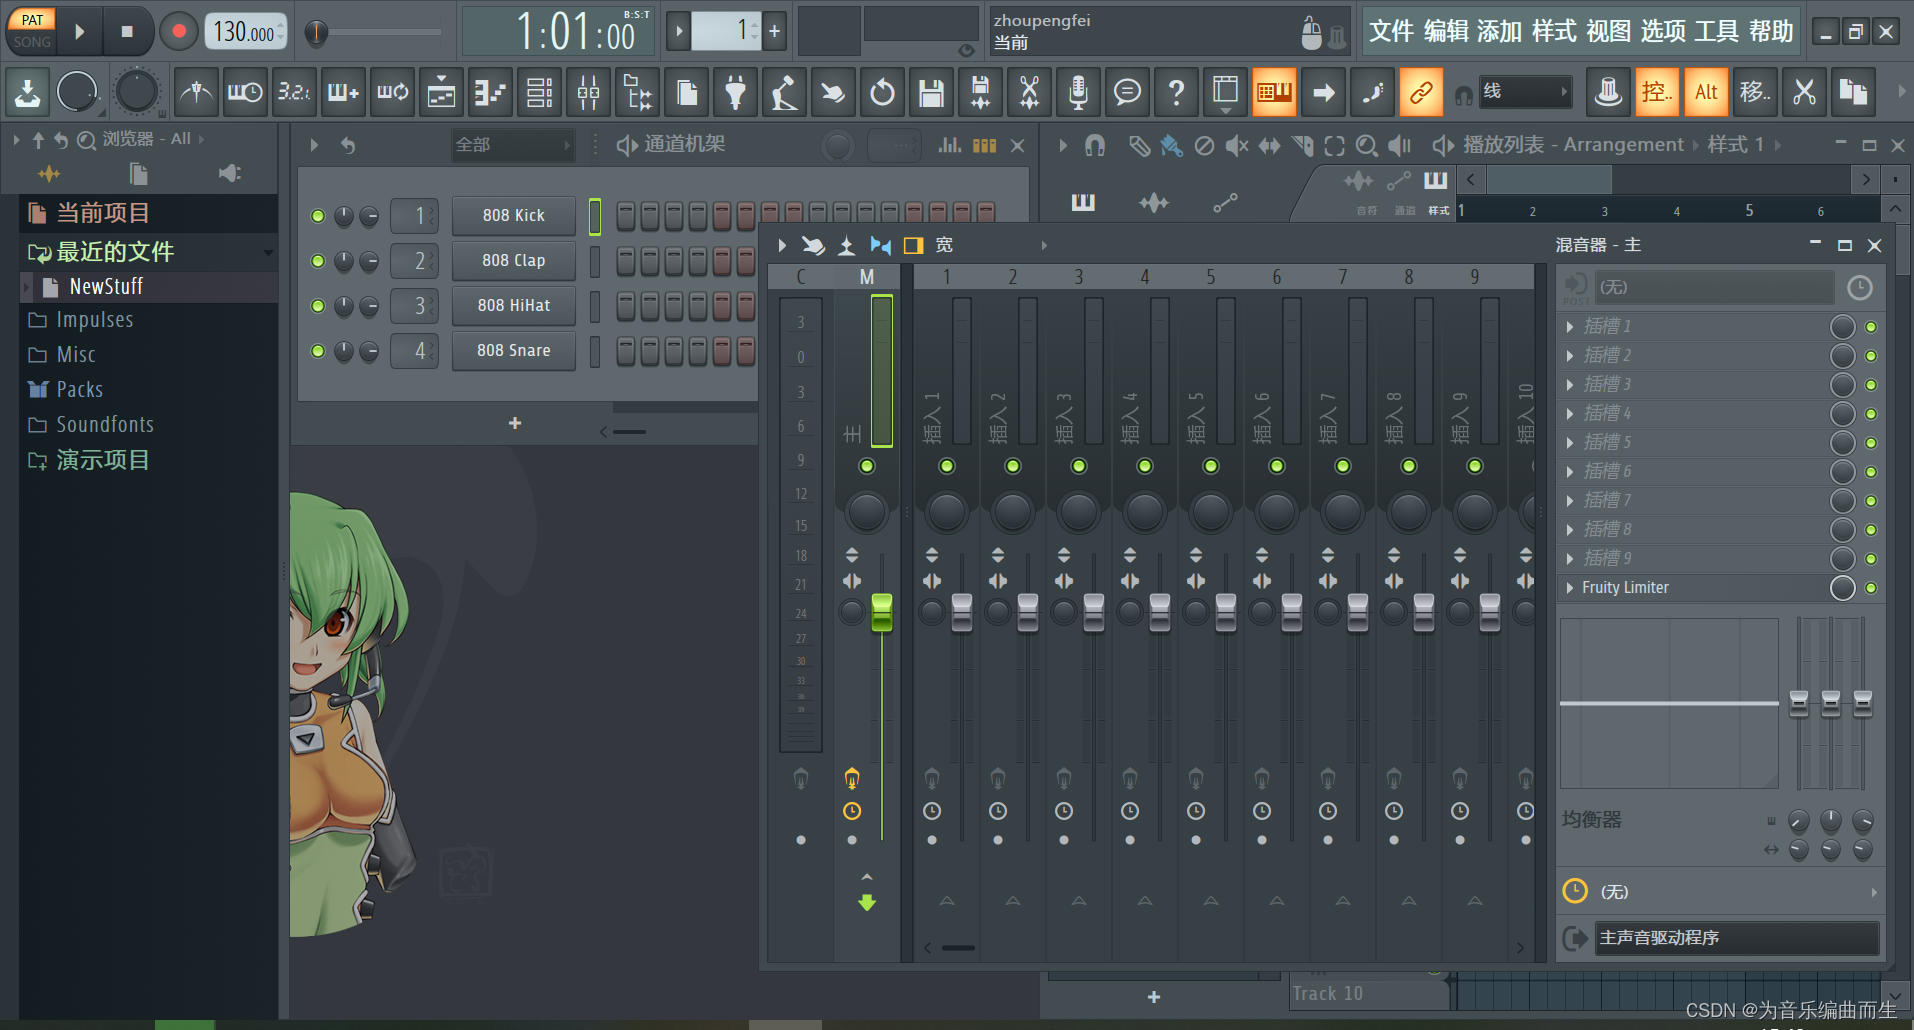Image resolution: width=1914 pixels, height=1030 pixels.
Task: Mute the 808 Kick channel light
Action: [x=317, y=215]
